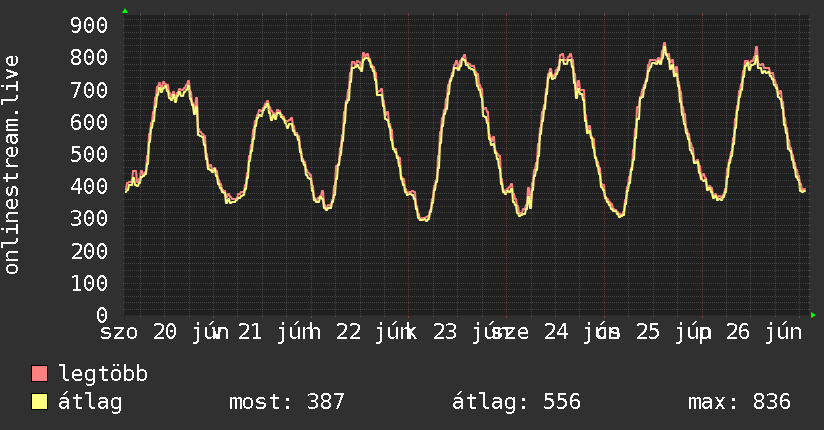
Task: Click the green arrow ending the x-axis
Action: 813,315
